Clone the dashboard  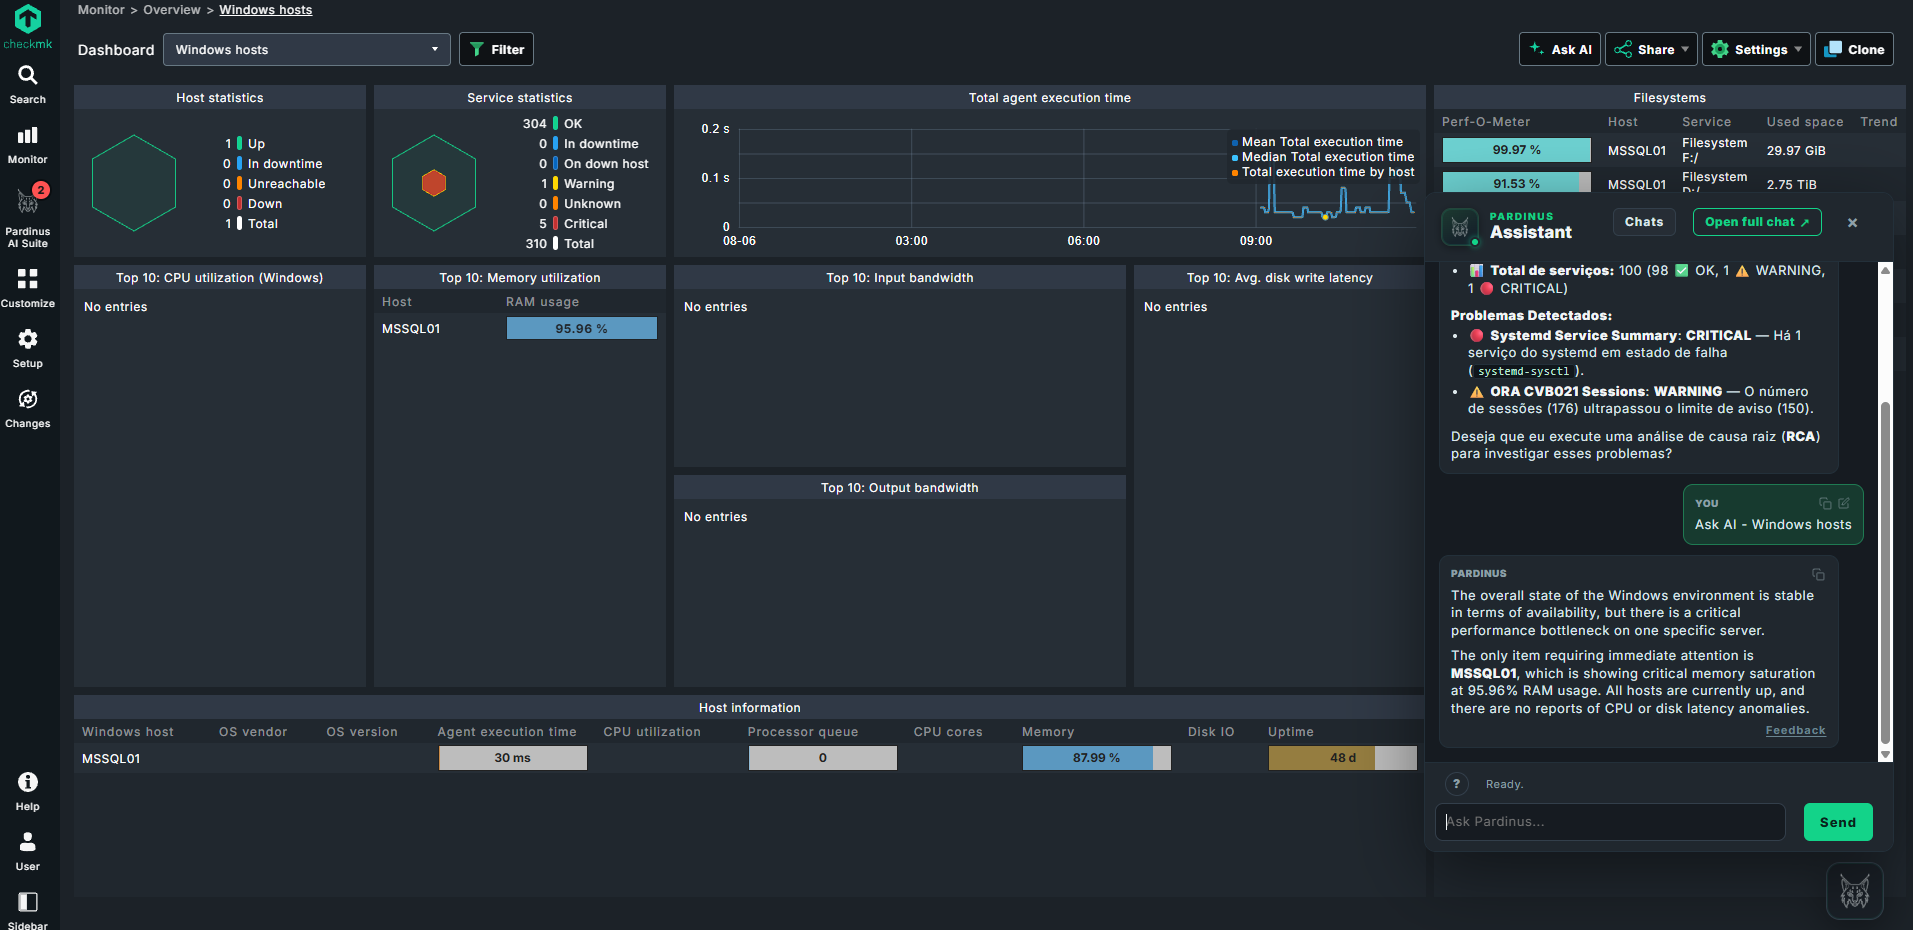1854,49
